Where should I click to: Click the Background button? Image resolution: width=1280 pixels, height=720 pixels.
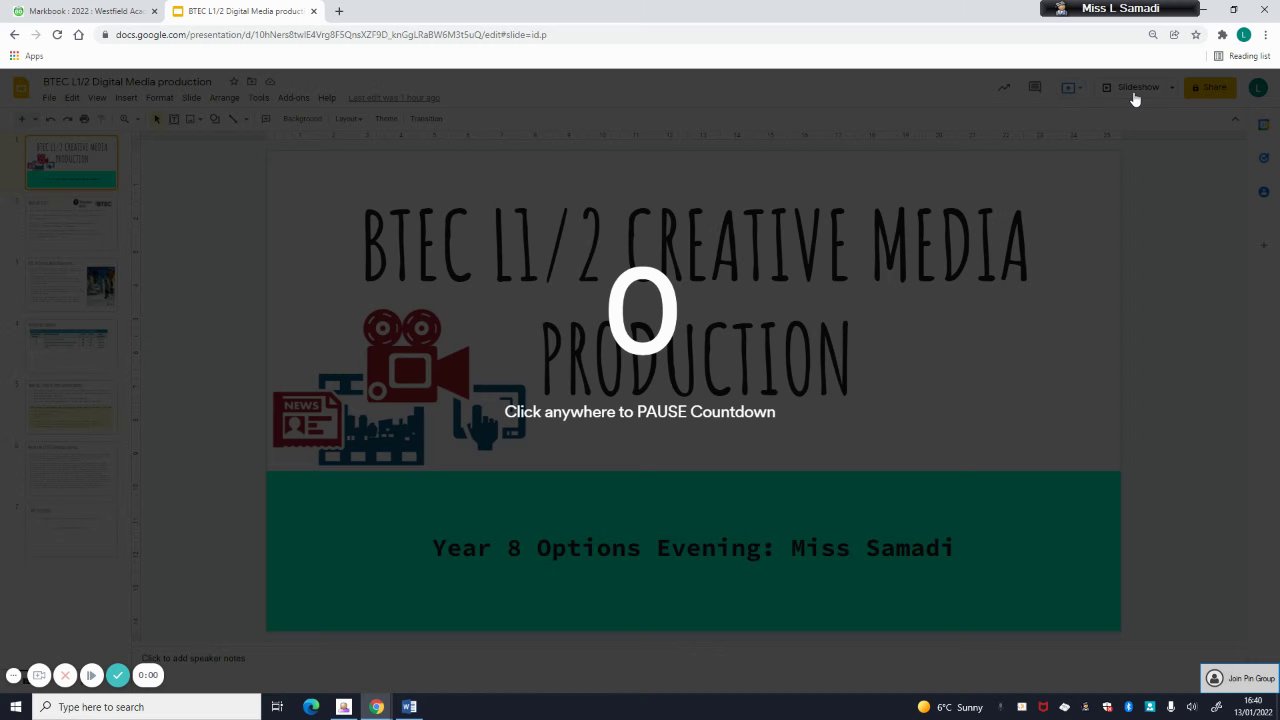tap(302, 119)
